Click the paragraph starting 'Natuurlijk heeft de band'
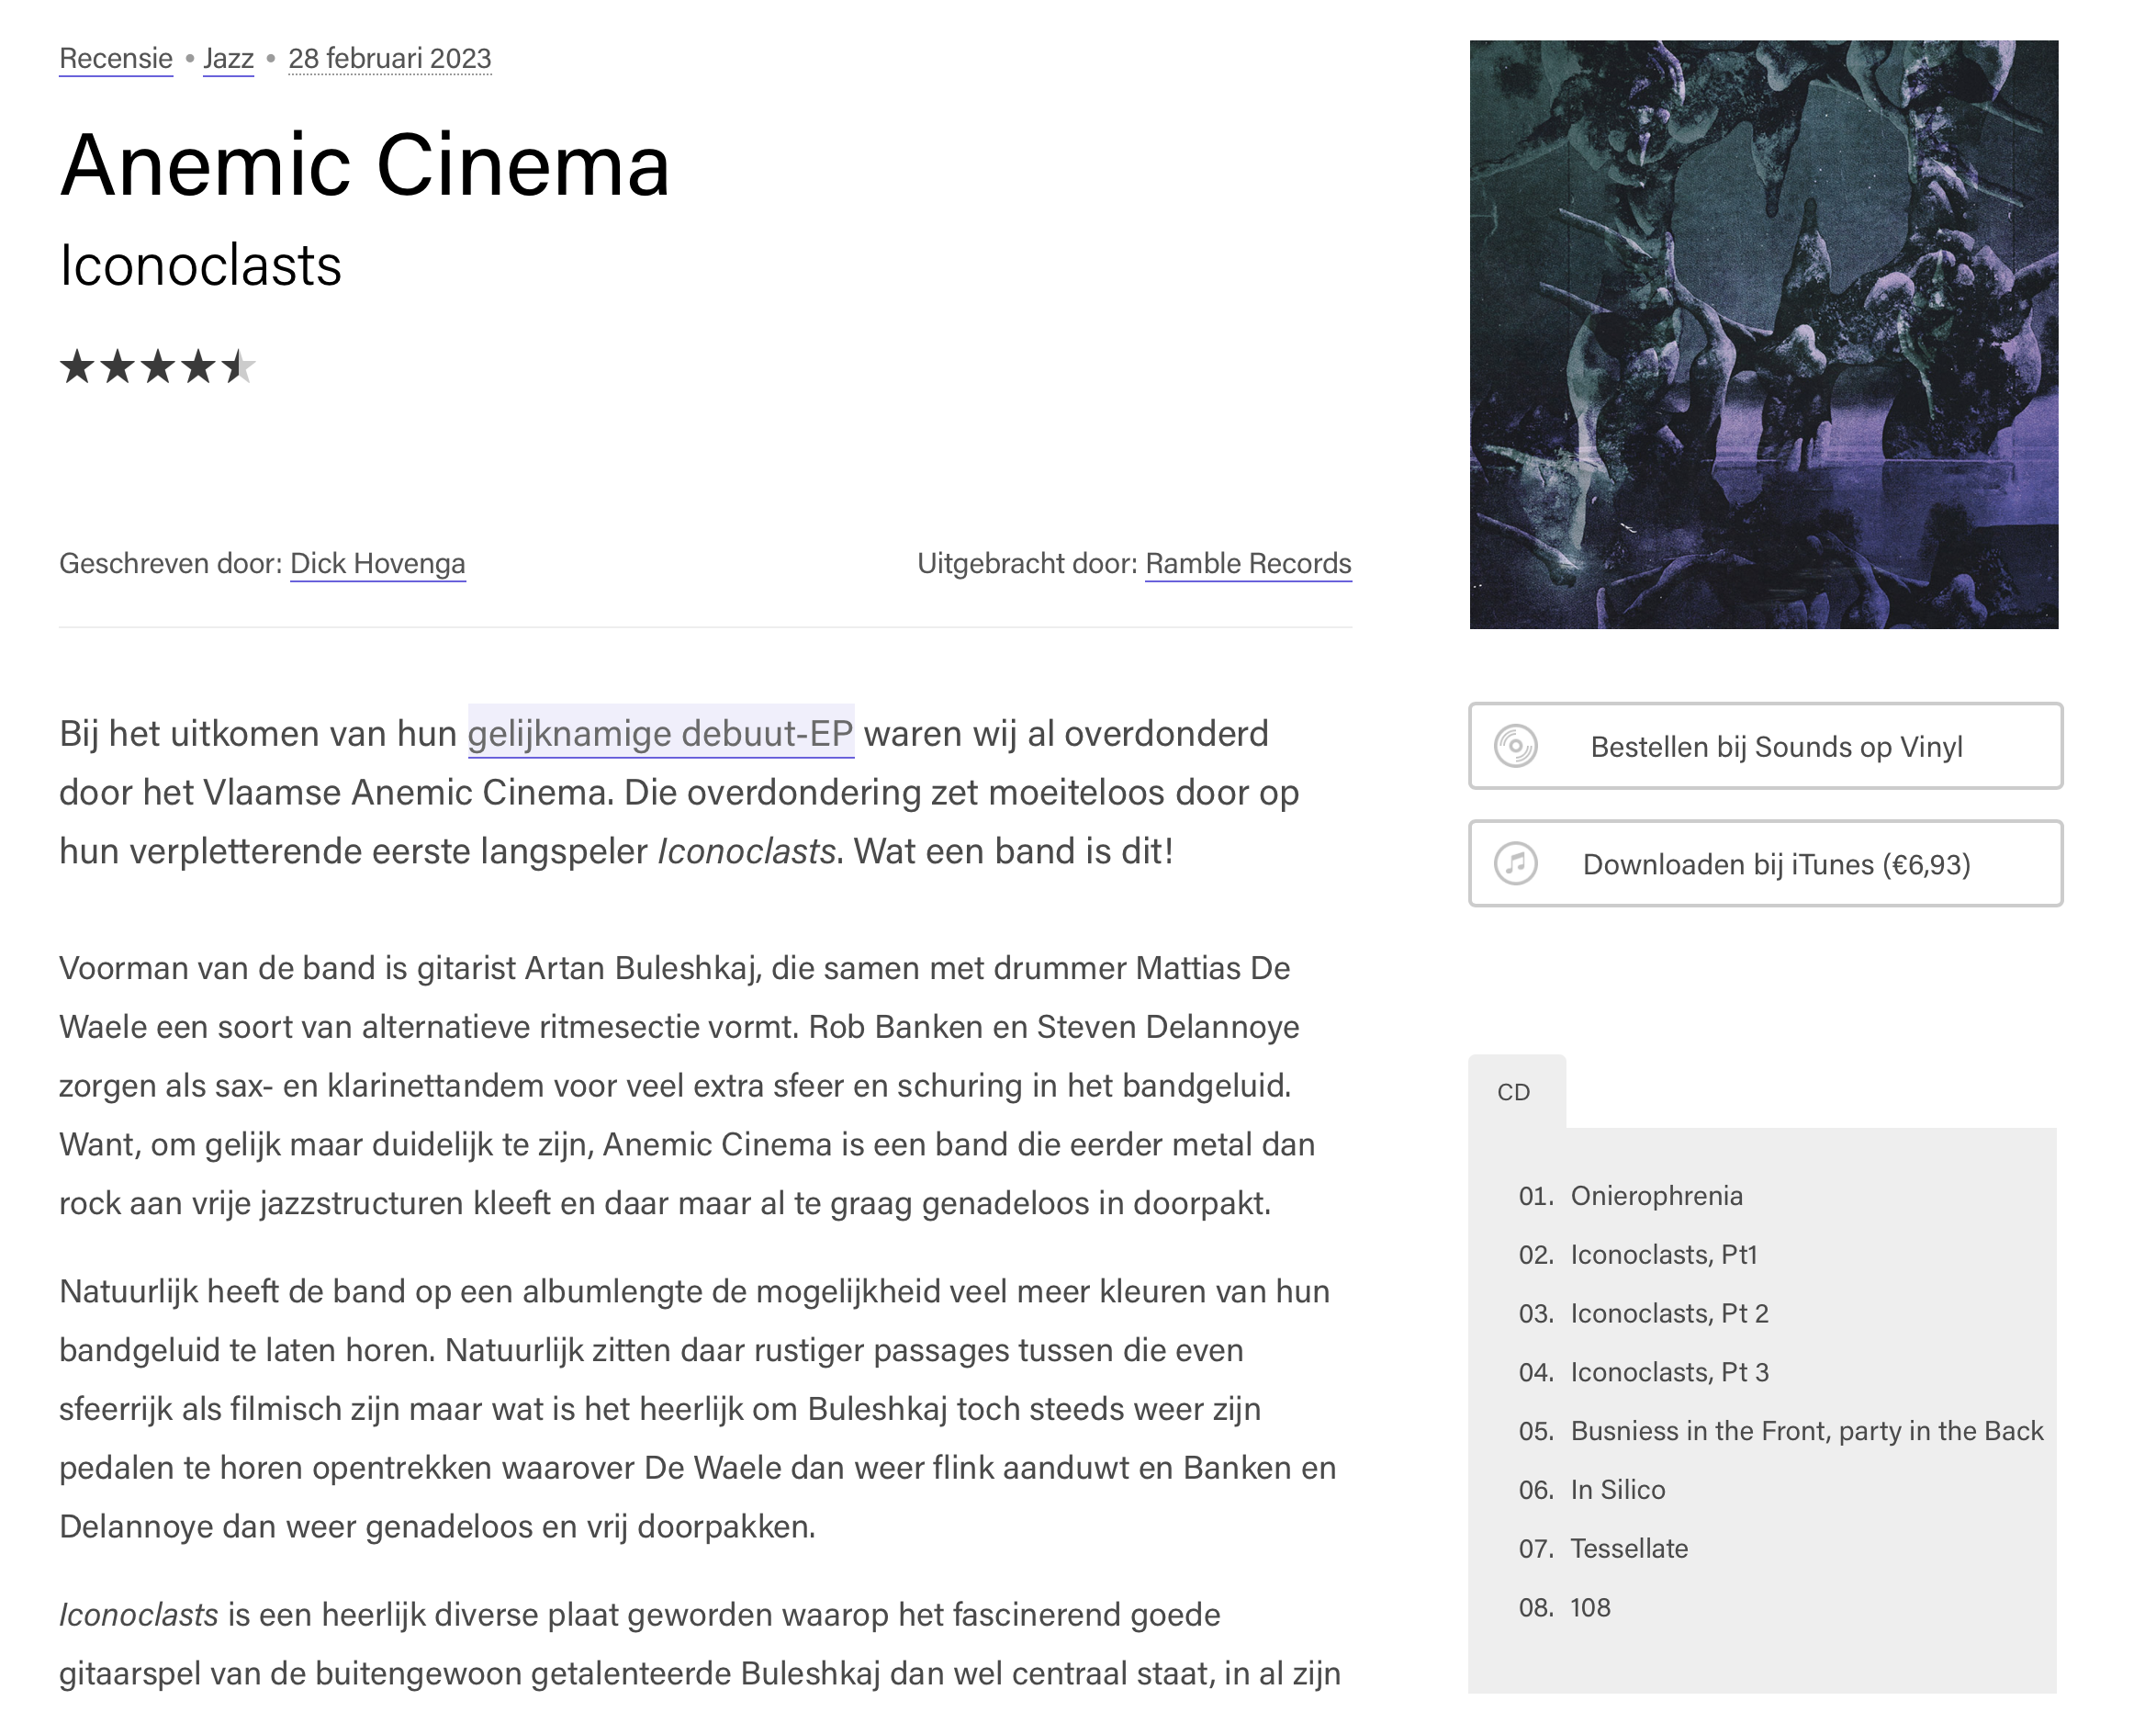Screen dimensions: 2156x1712 (698, 1409)
